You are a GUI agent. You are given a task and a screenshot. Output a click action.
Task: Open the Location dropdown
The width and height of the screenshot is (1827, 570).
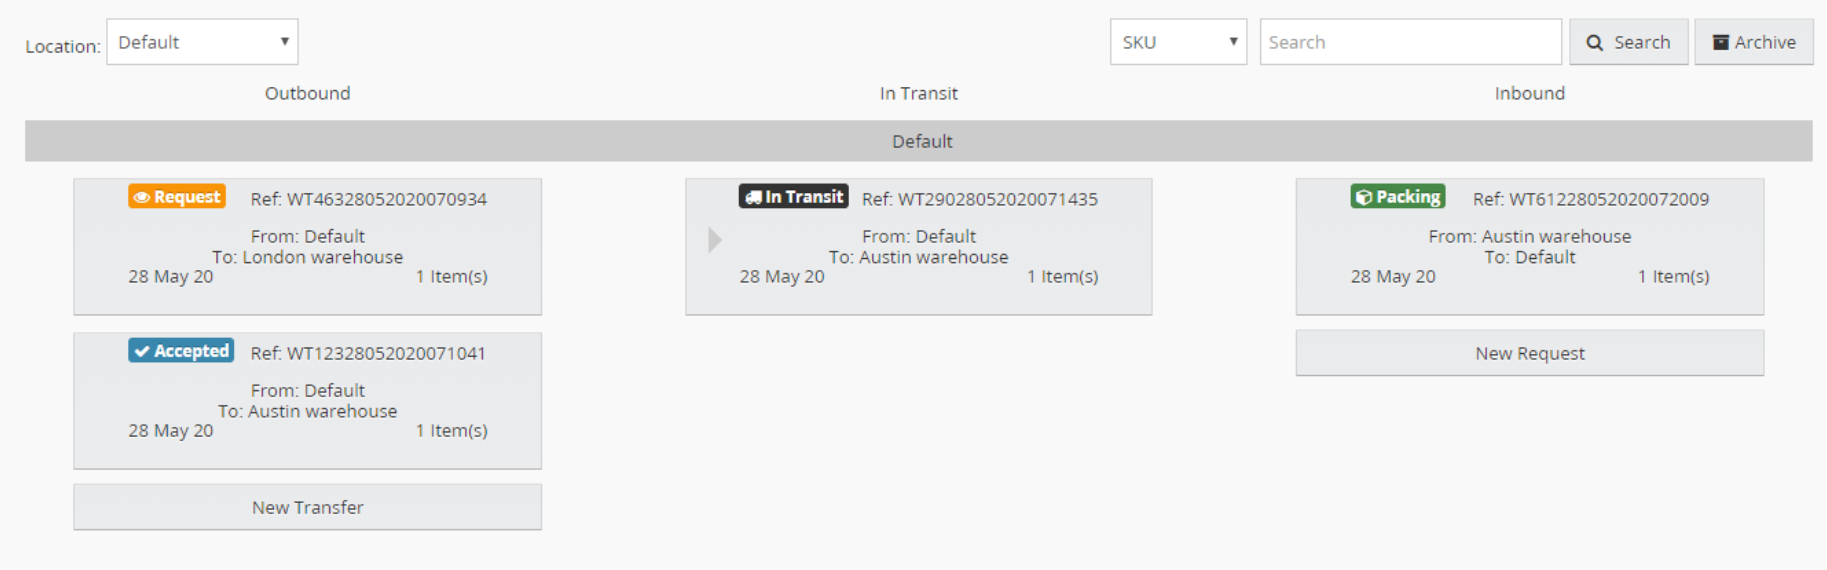202,42
